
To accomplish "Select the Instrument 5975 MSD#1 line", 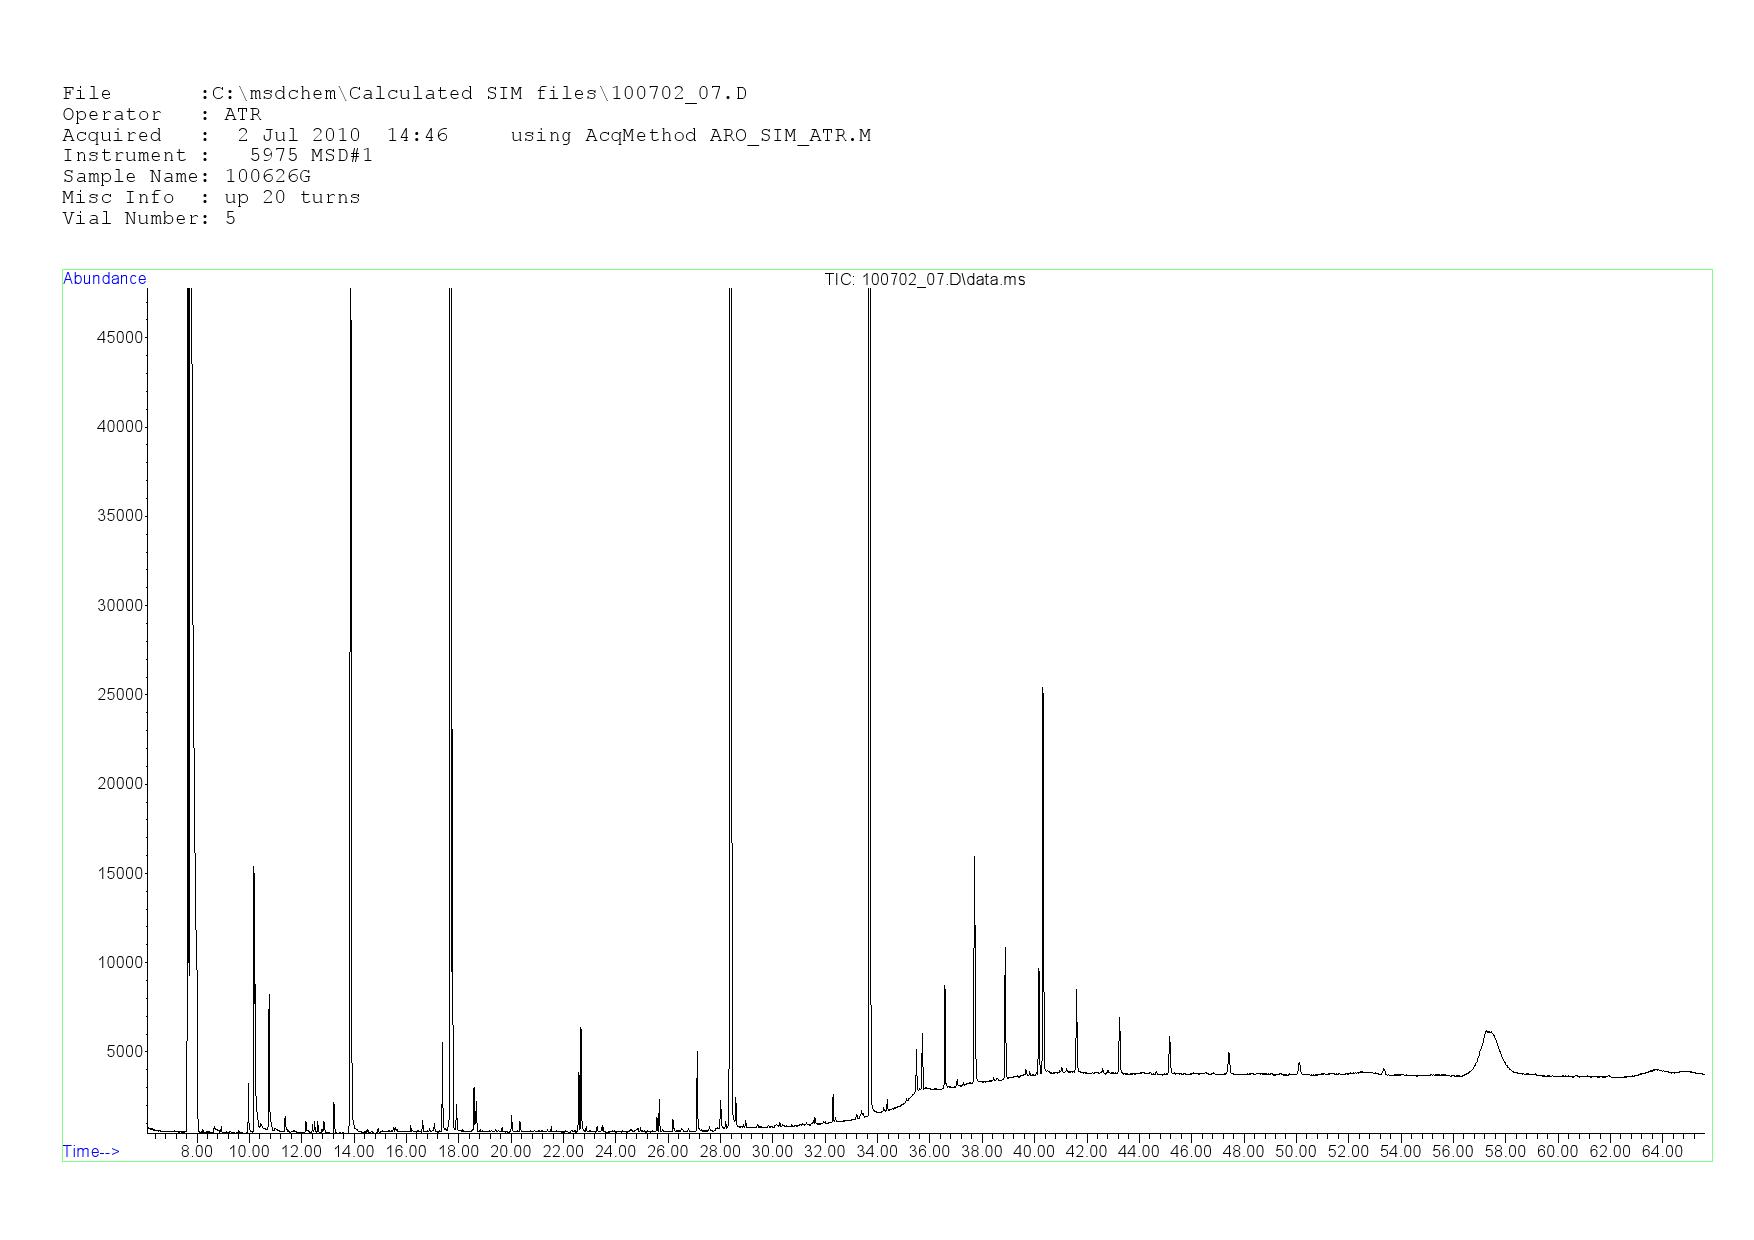I will pyautogui.click(x=217, y=156).
